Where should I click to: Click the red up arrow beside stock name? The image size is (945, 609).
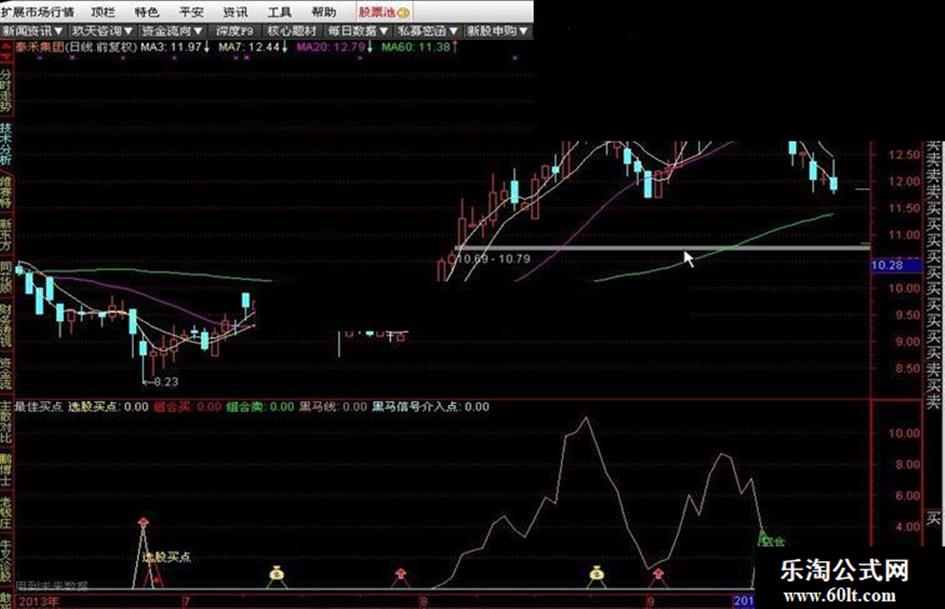pyautogui.click(x=7, y=48)
